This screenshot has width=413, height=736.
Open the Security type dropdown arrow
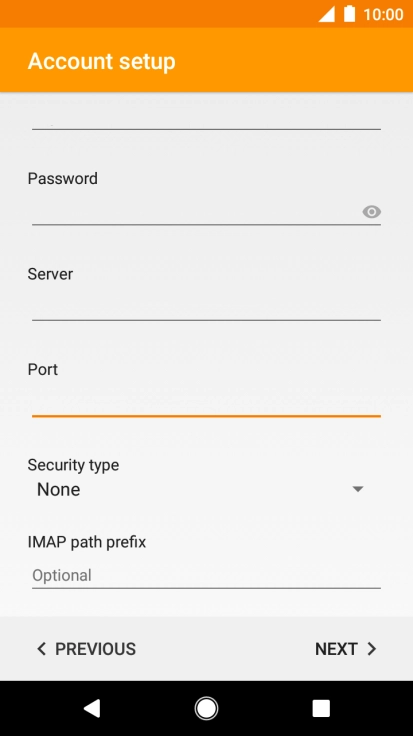(x=358, y=489)
